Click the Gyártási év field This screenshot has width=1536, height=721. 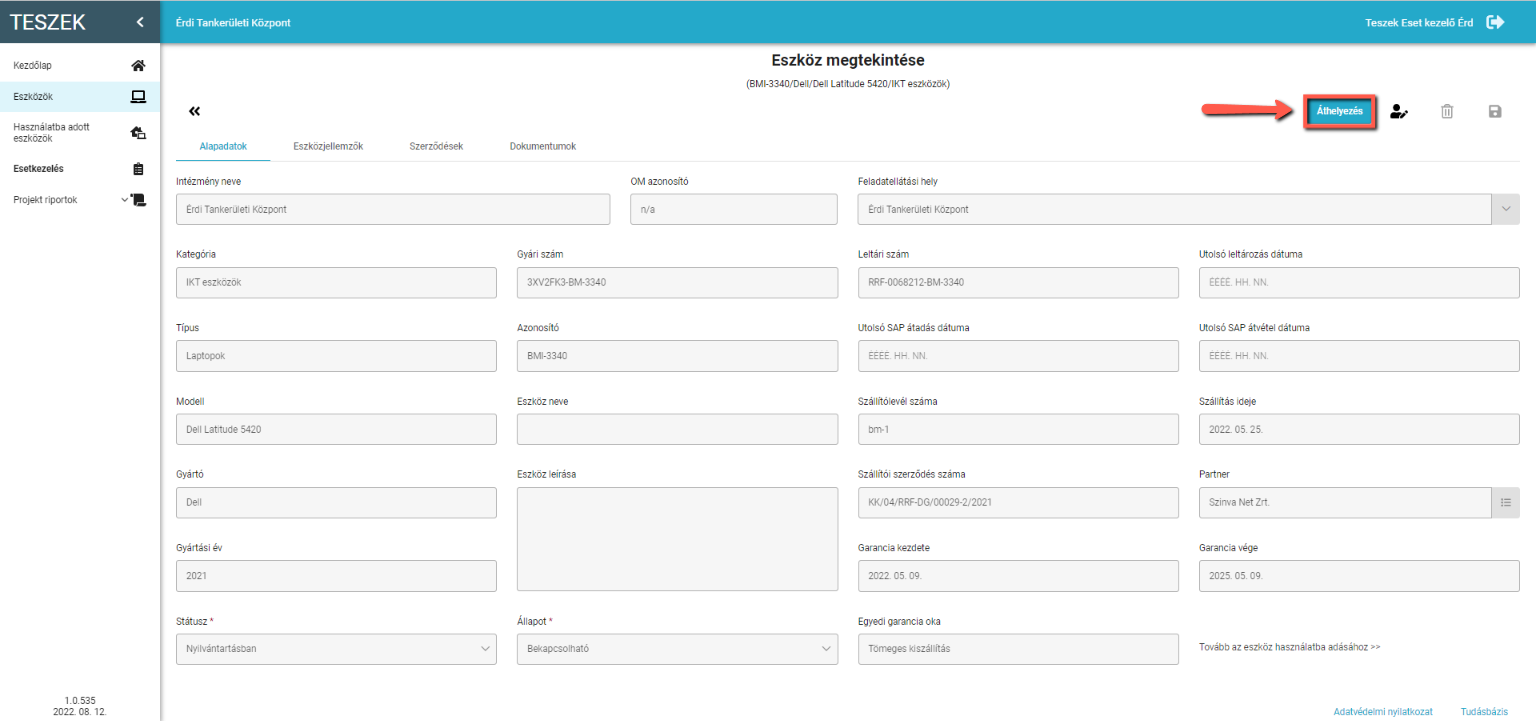pyautogui.click(x=336, y=575)
